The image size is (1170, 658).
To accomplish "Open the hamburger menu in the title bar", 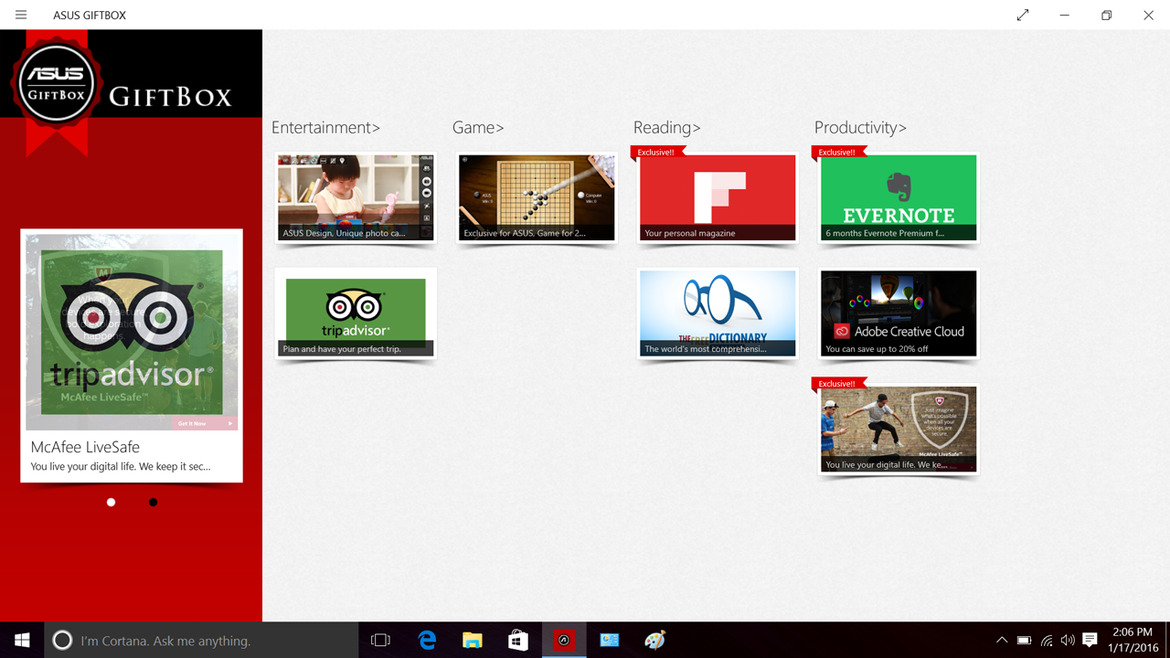I will (21, 15).
